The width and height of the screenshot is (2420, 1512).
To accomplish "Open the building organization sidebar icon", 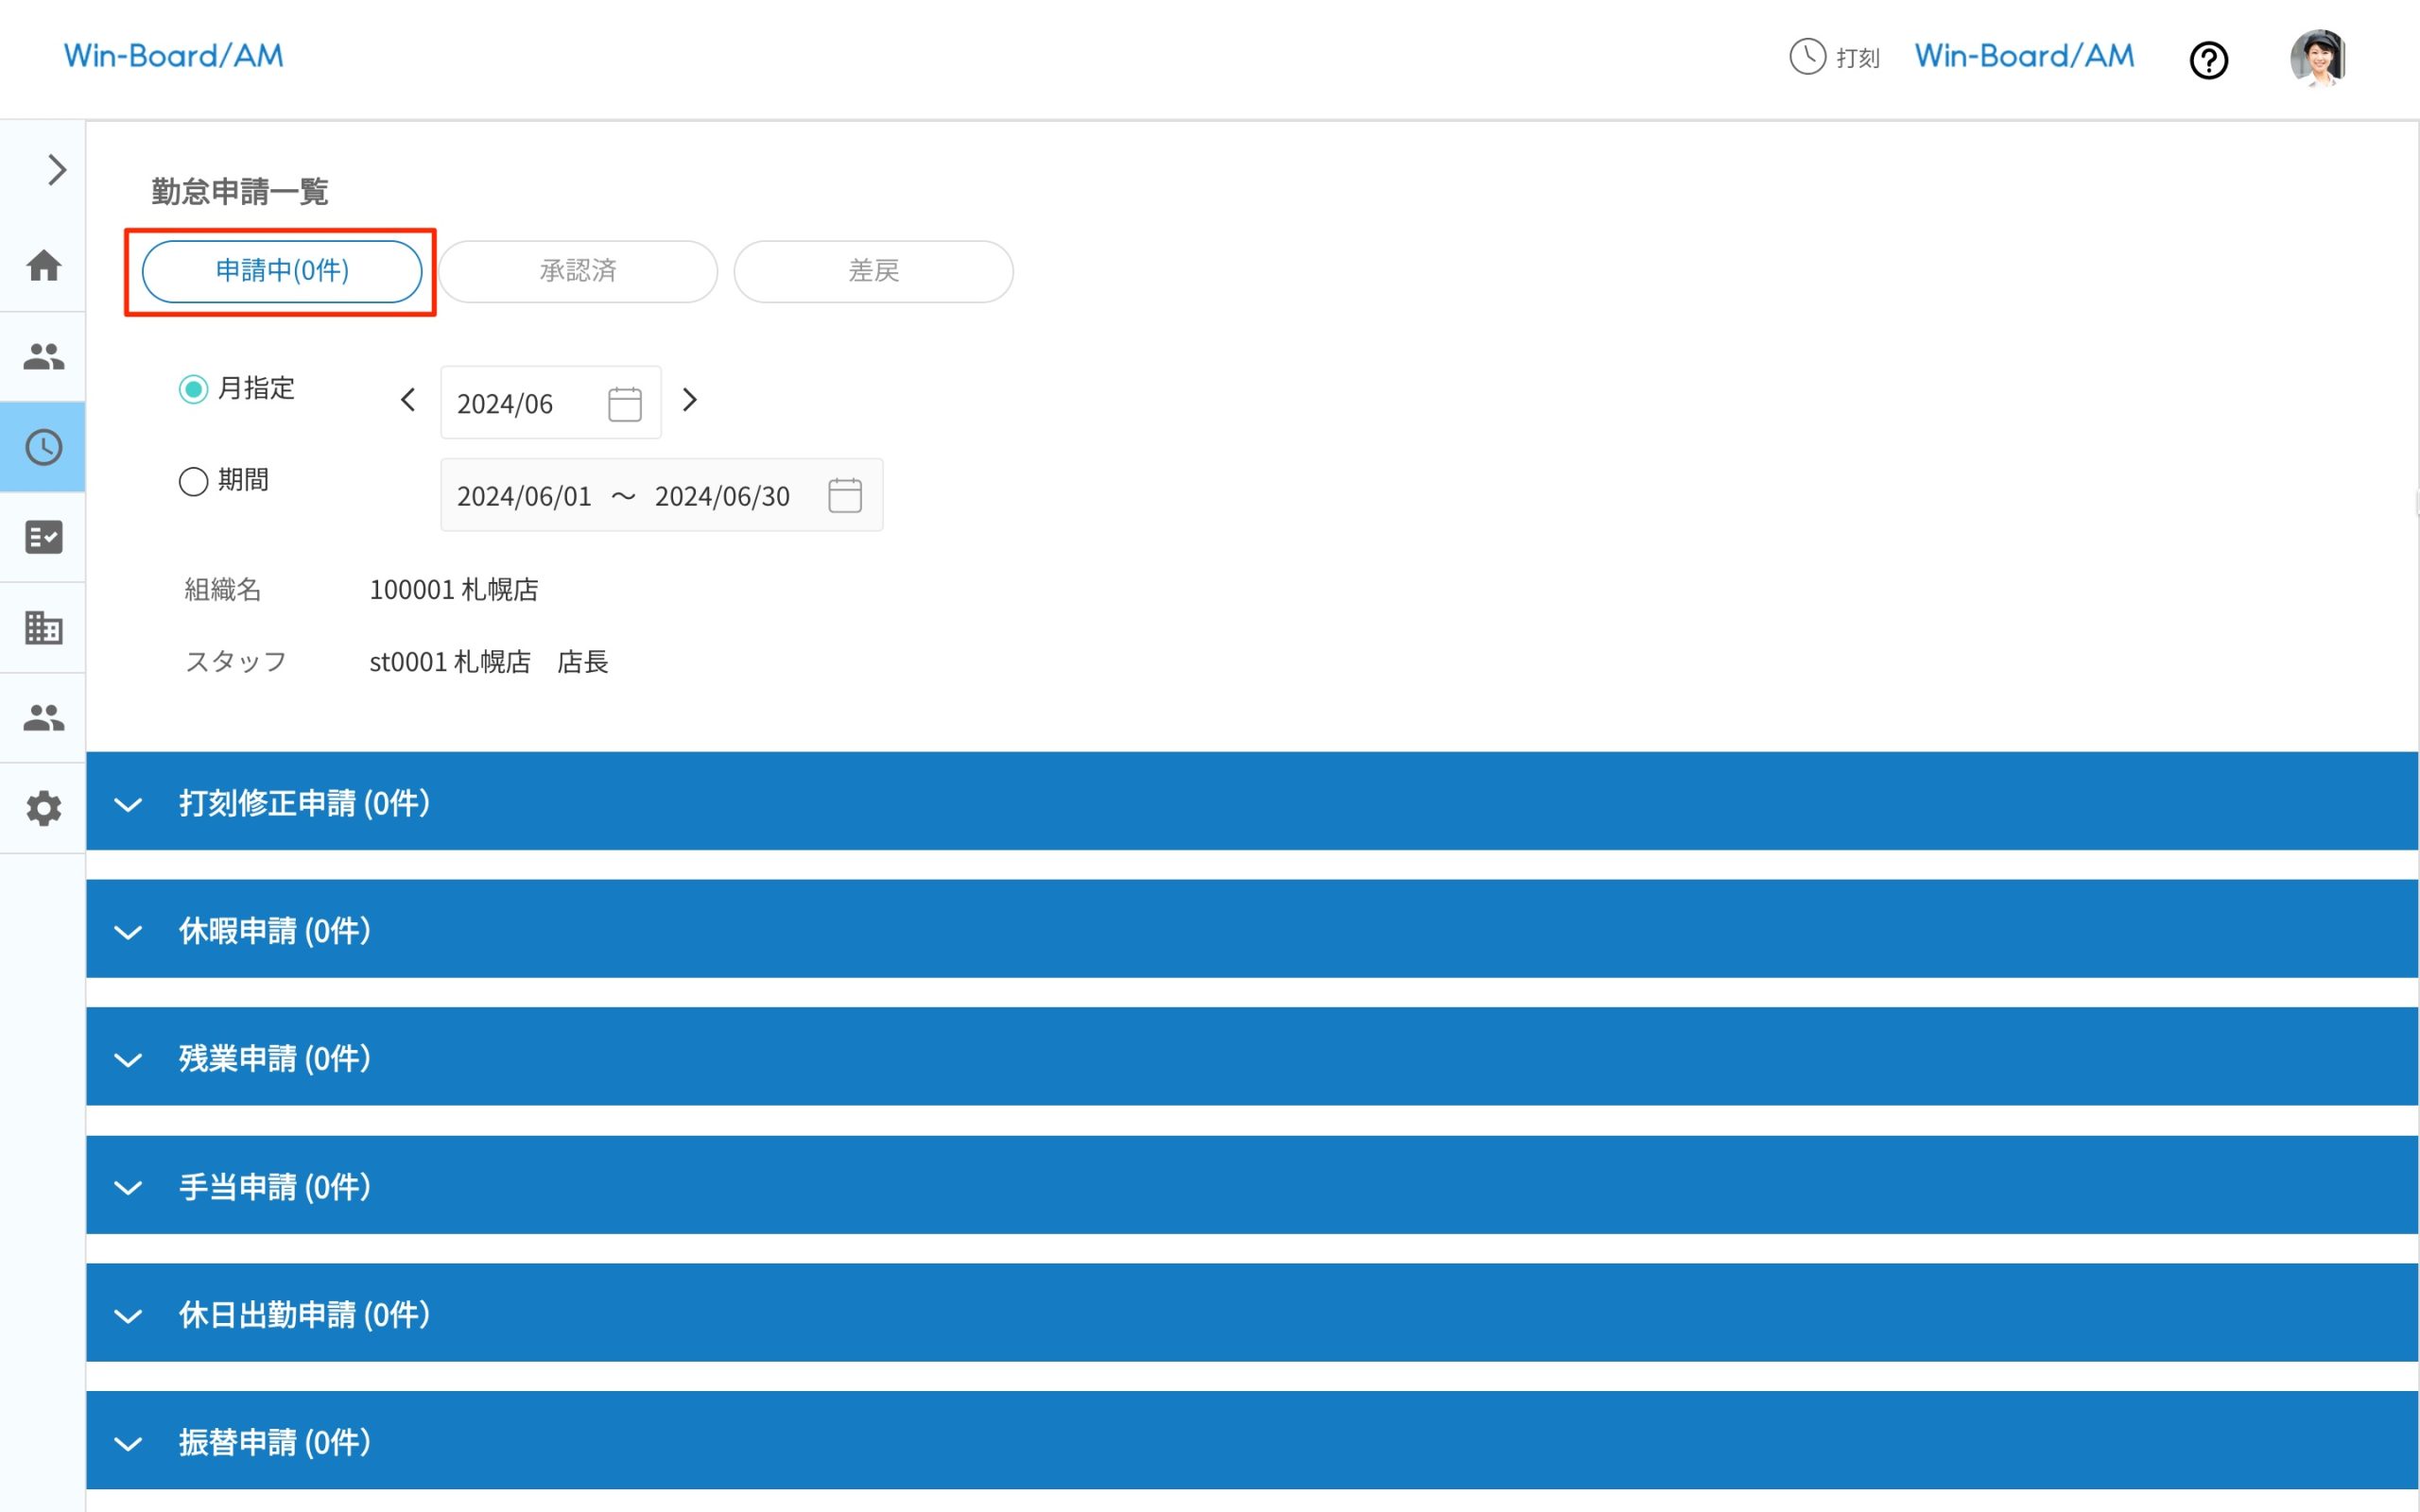I will [43, 628].
